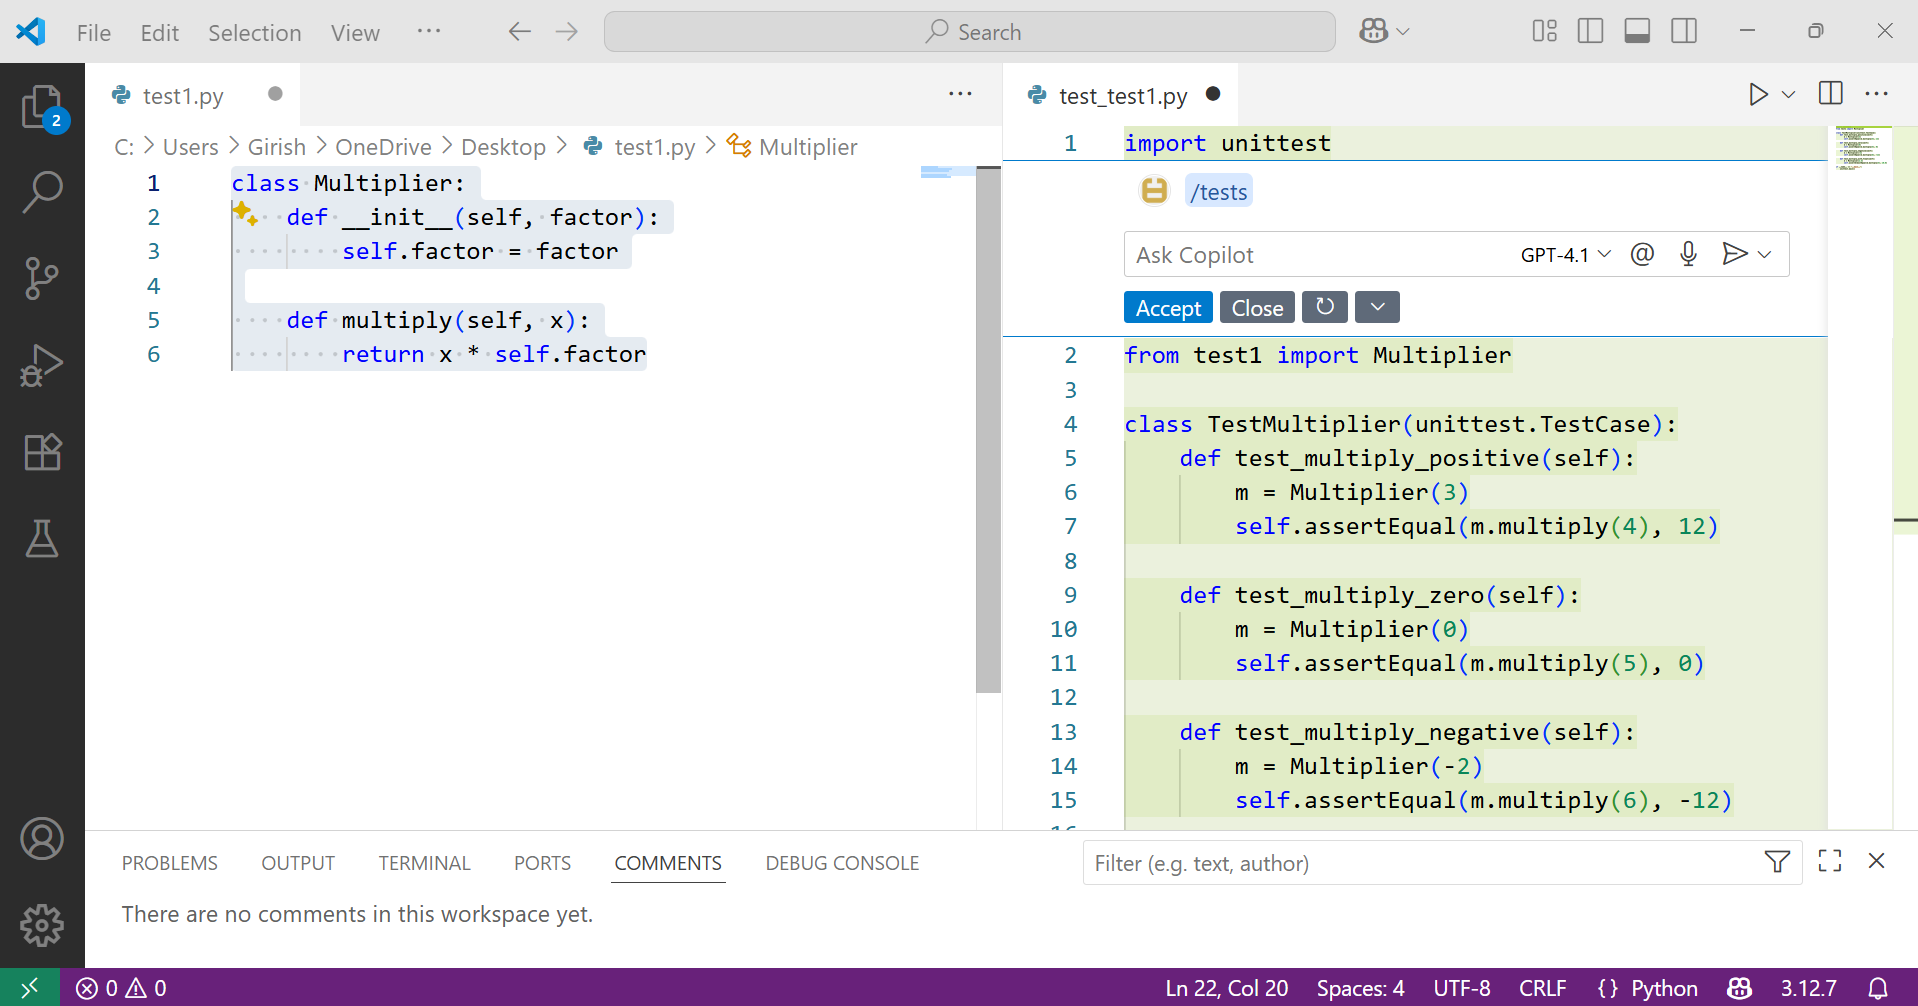Open the Testing view

[x=42, y=539]
